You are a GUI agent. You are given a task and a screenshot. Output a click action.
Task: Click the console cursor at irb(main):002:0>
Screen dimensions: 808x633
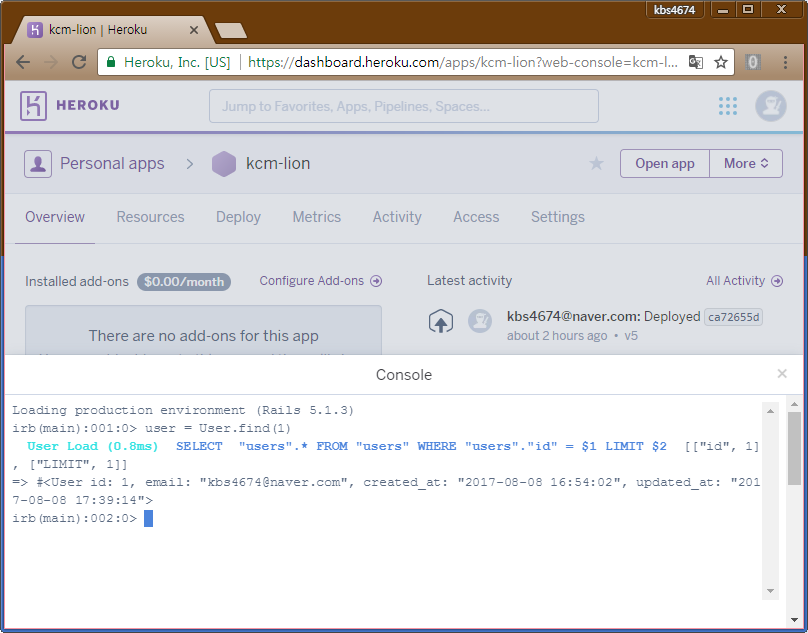tap(148, 519)
